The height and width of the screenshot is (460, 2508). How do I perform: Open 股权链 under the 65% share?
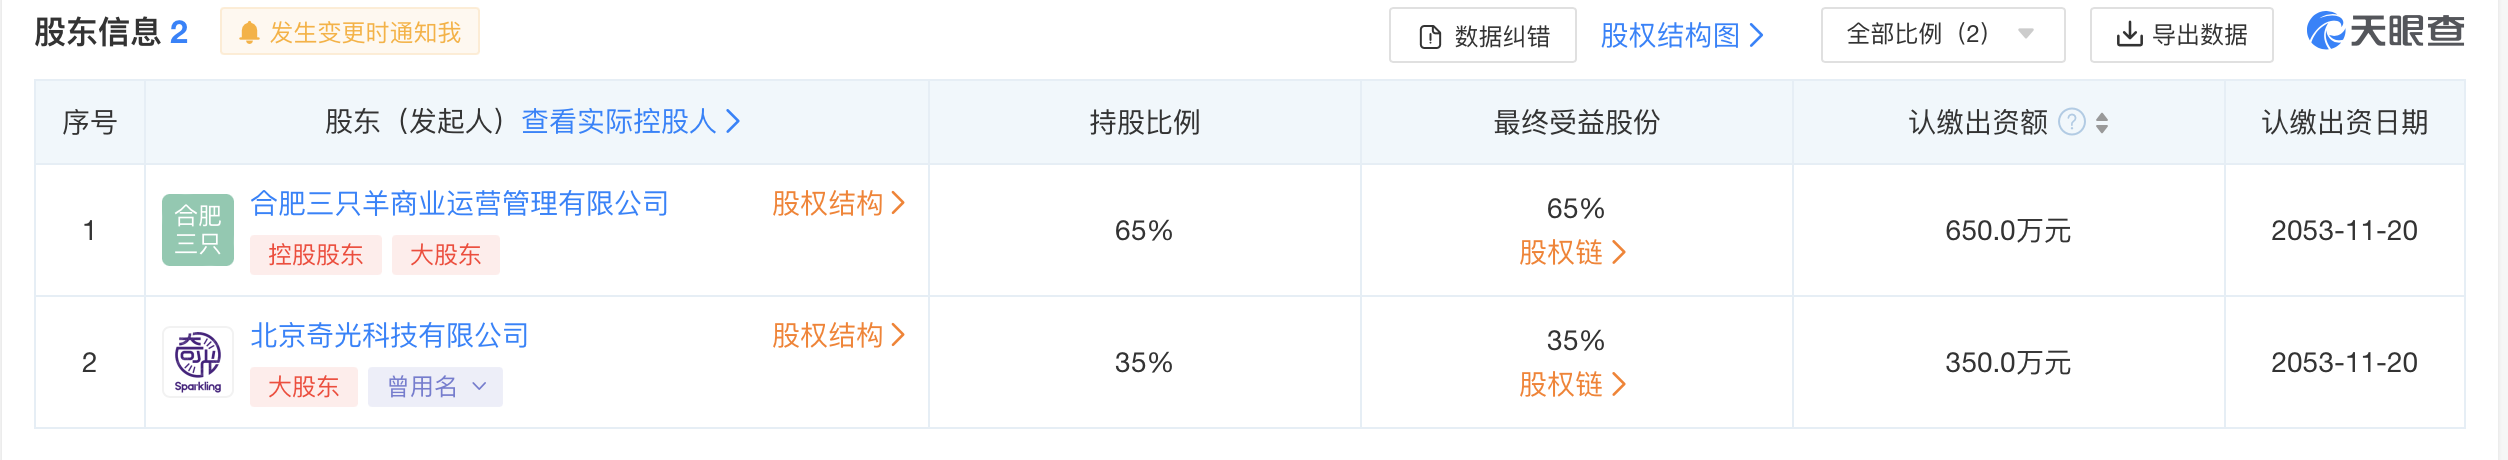tap(1572, 253)
